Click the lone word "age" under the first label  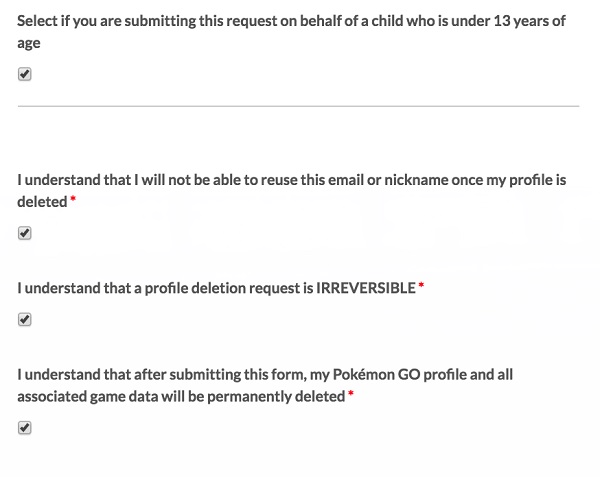pyautogui.click(x=29, y=42)
